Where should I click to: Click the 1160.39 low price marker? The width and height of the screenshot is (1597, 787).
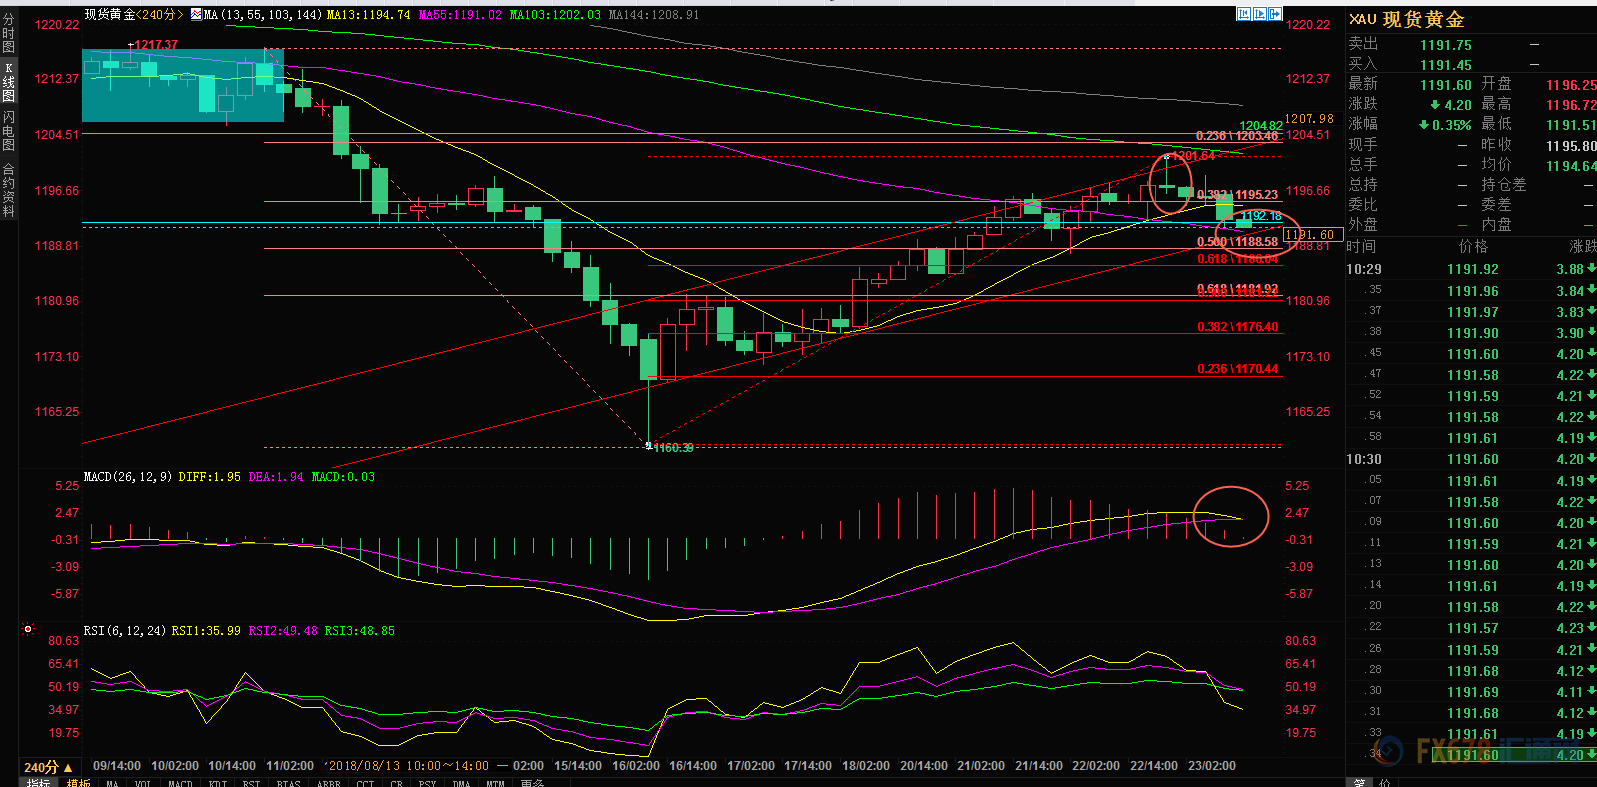tap(673, 448)
